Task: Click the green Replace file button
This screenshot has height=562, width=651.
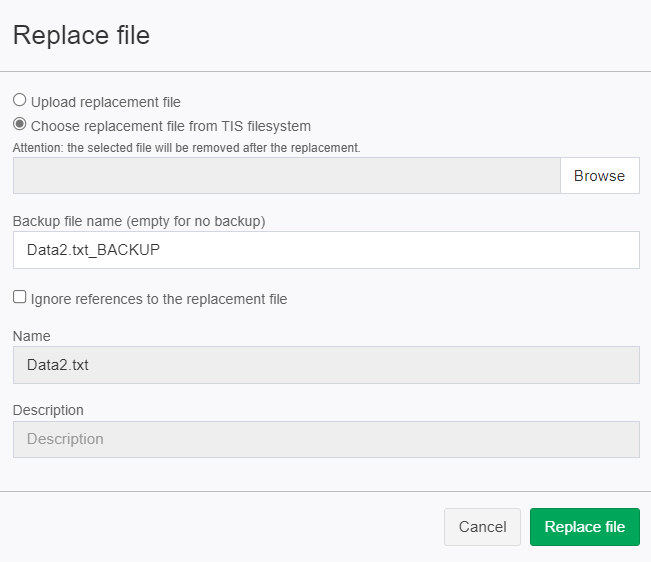Action: (x=585, y=527)
